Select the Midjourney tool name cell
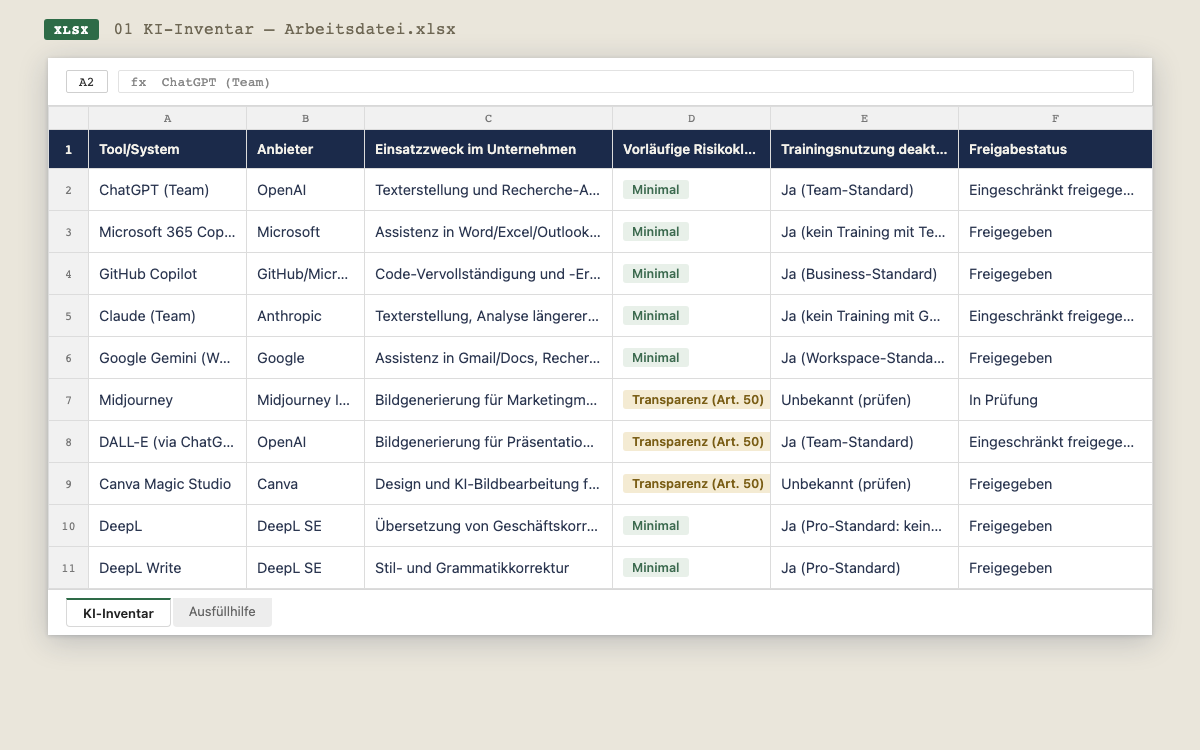1200x750 pixels. click(x=167, y=400)
